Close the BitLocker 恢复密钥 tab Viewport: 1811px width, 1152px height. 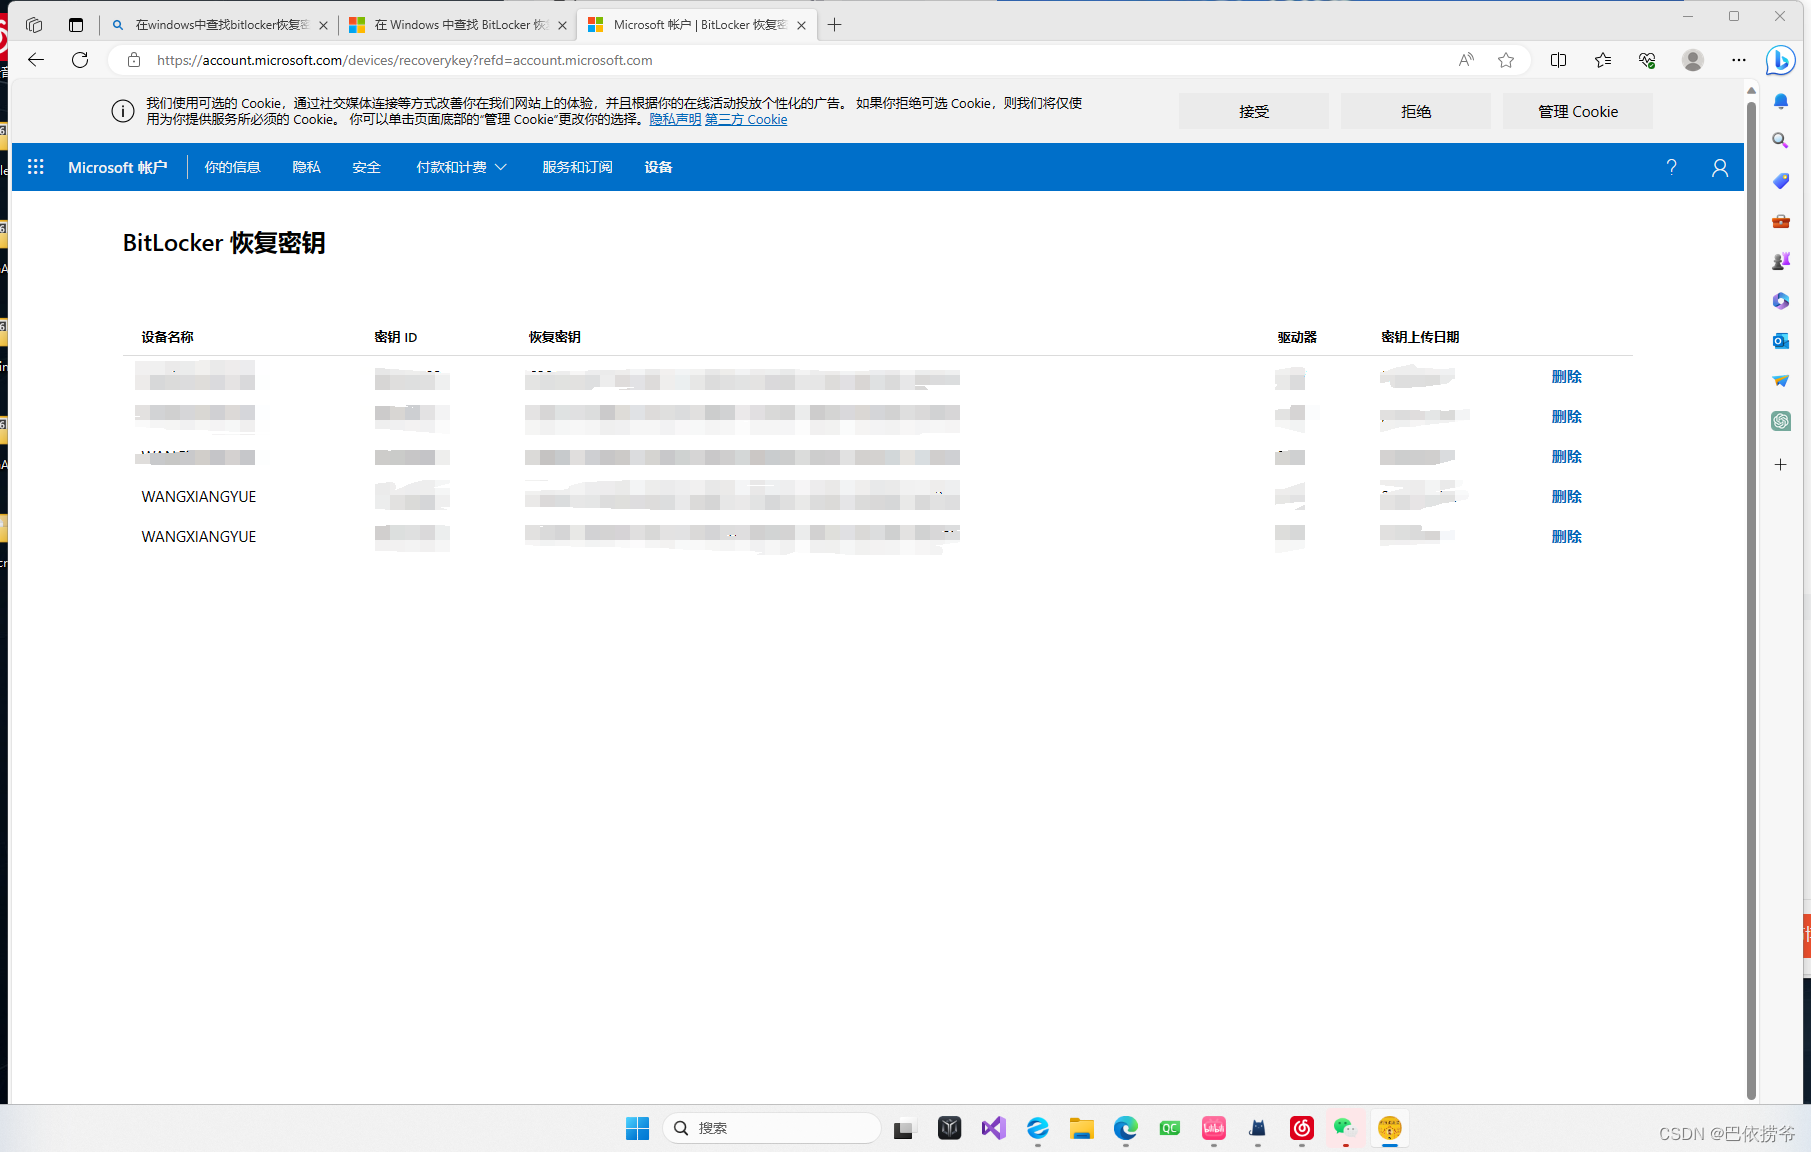click(801, 25)
